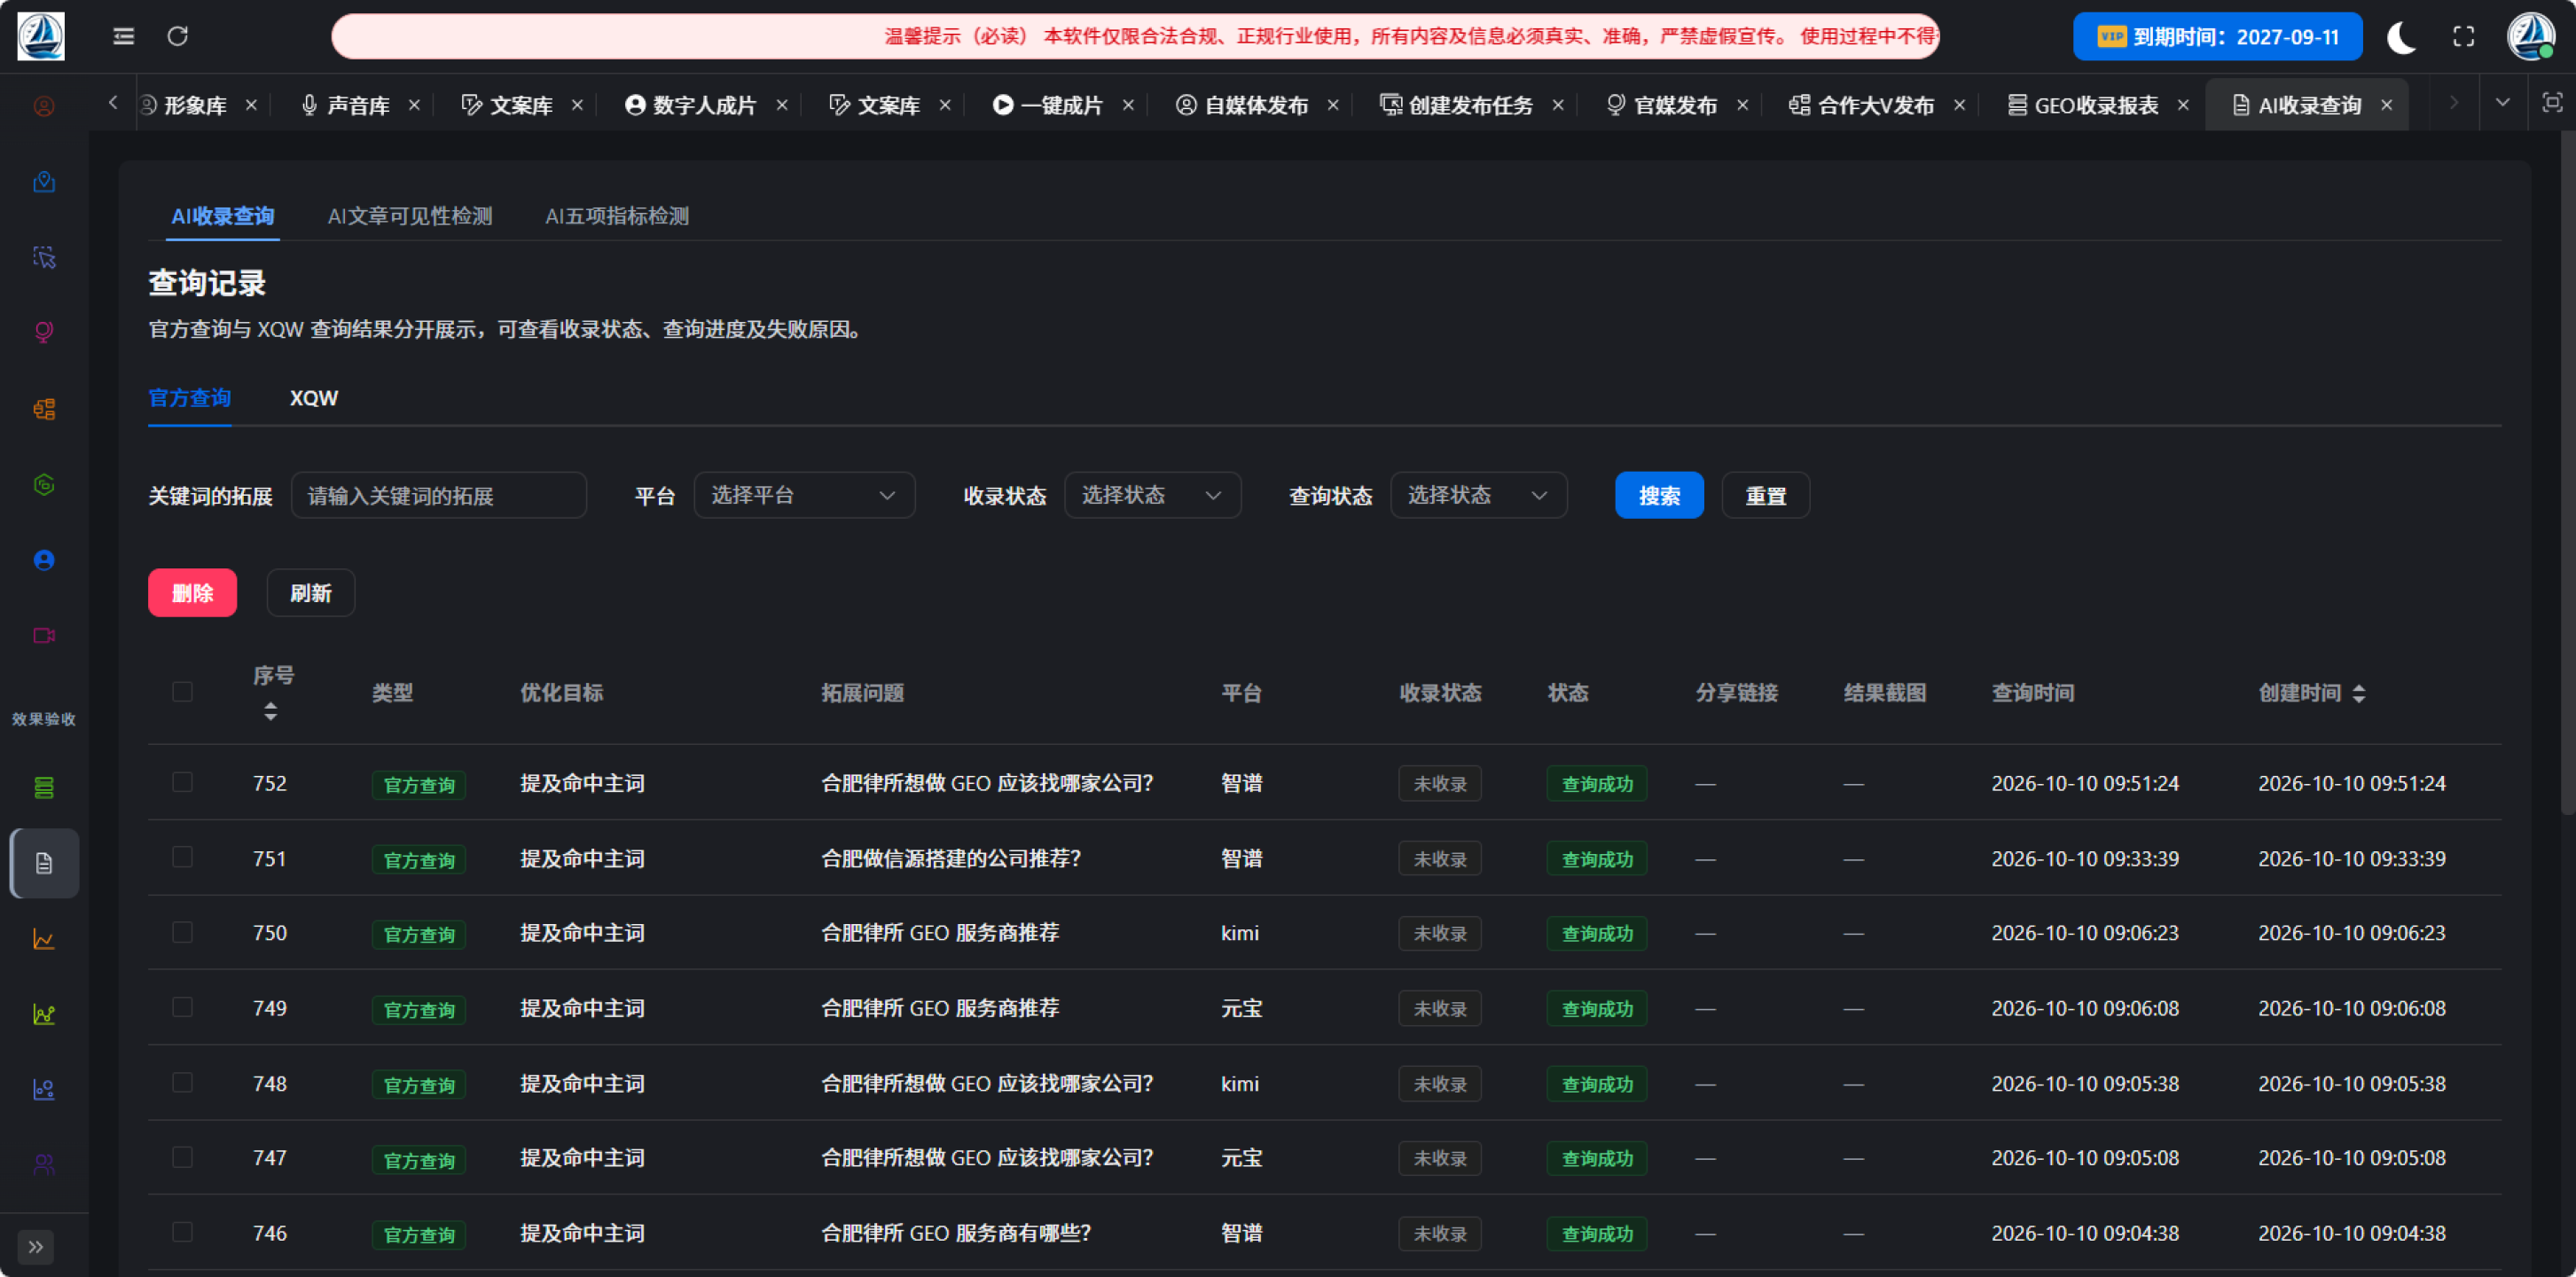2576x1277 pixels.
Task: Open the purple users sidebar icon
Action: [44, 1165]
